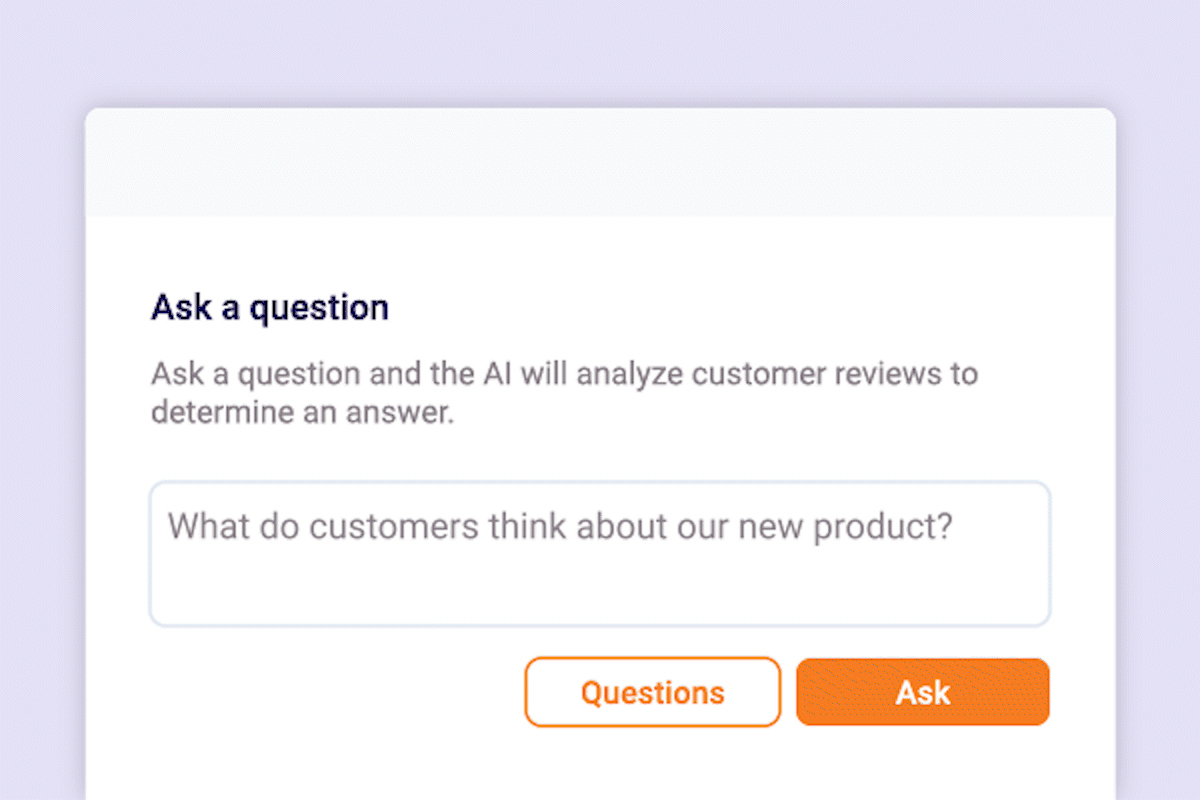Click the orange Ask button
Viewport: 1200px width, 800px height.
[x=922, y=692]
